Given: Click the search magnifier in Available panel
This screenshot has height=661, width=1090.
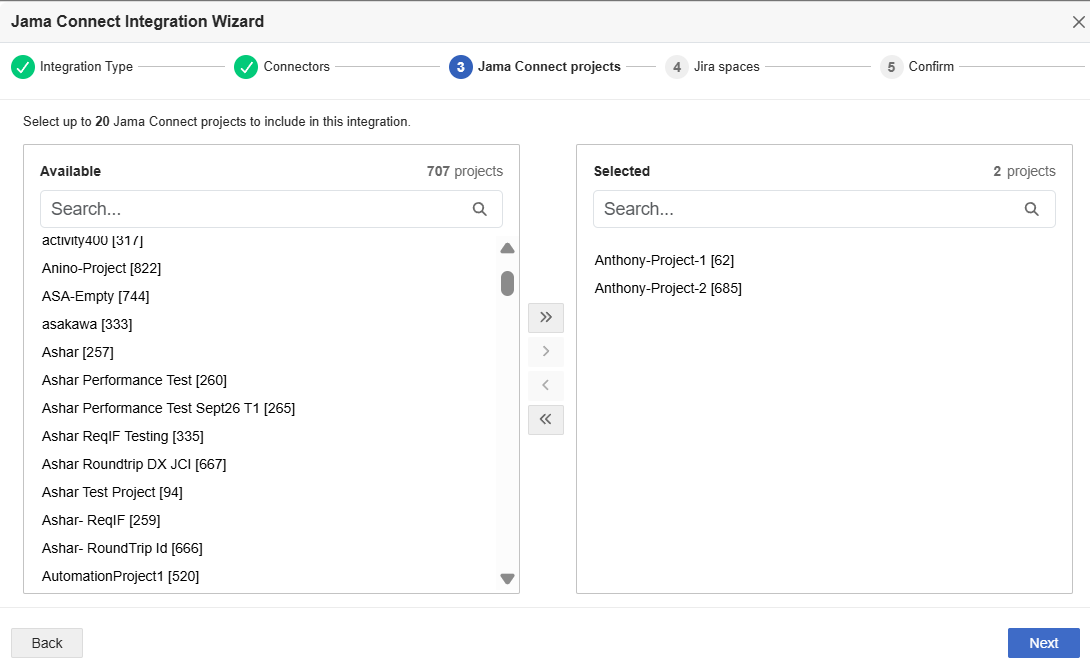Looking at the screenshot, I should point(480,209).
